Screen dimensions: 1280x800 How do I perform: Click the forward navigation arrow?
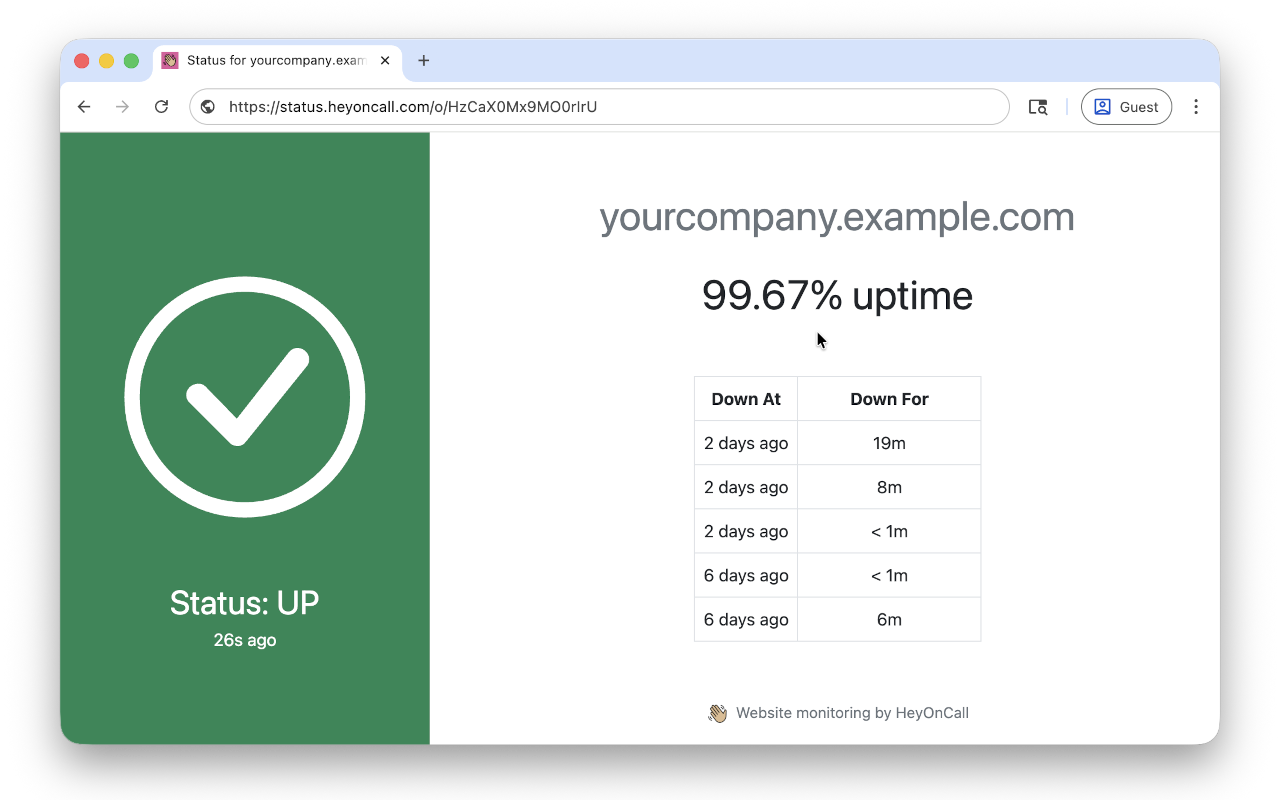(x=122, y=106)
